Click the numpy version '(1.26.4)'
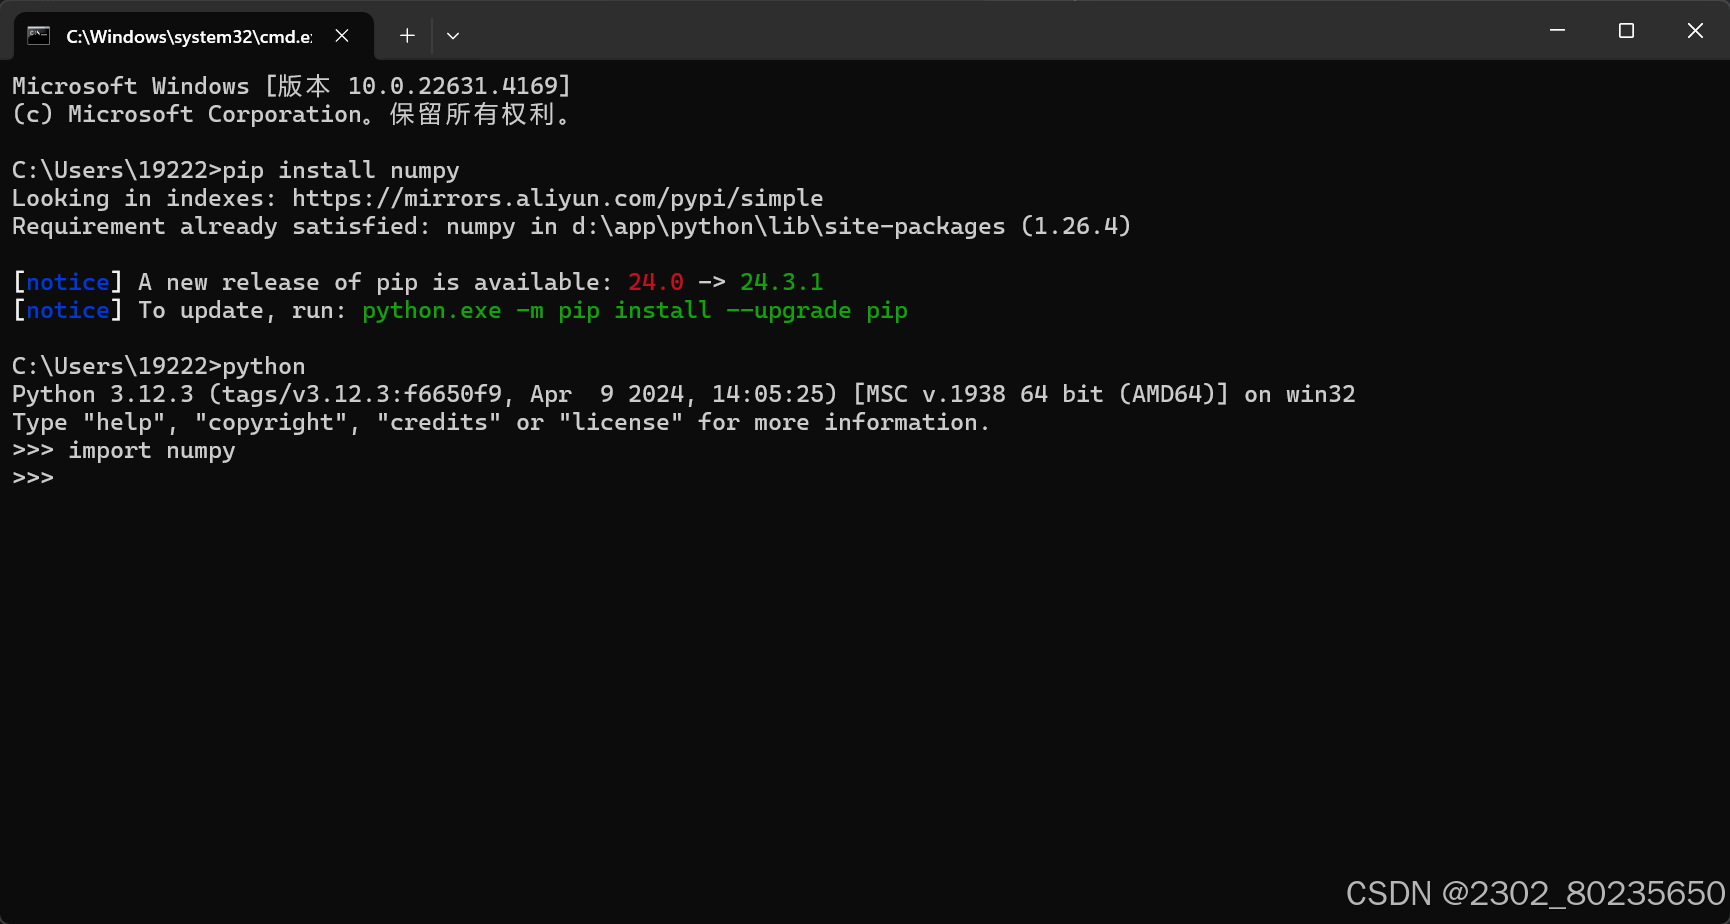Viewport: 1730px width, 924px height. click(x=1076, y=226)
